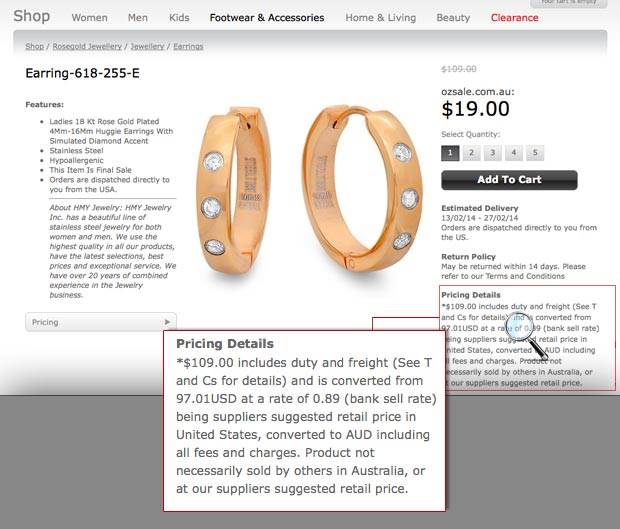Open the Clearance section

point(514,18)
